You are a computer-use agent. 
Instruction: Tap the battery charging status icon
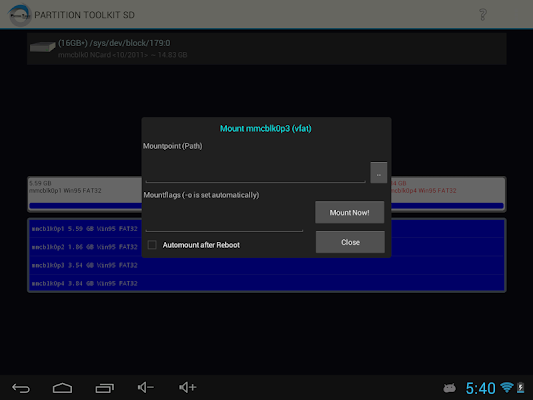(x=520, y=387)
